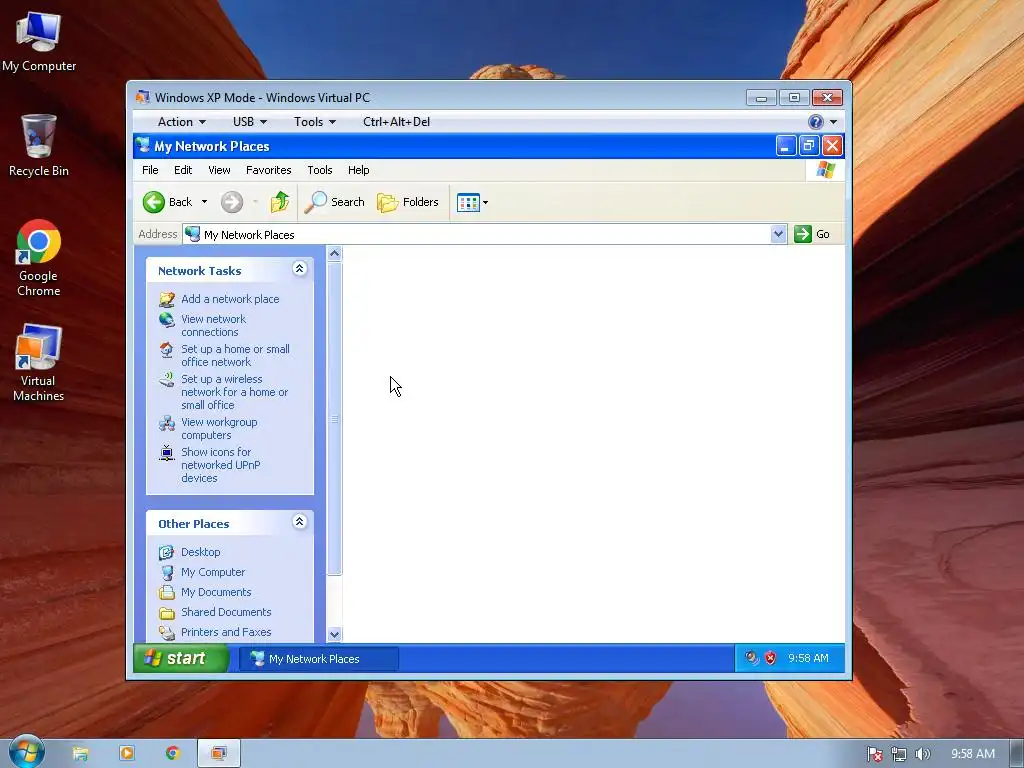Click Add a network place icon
This screenshot has height=768, width=1024.
click(167, 299)
